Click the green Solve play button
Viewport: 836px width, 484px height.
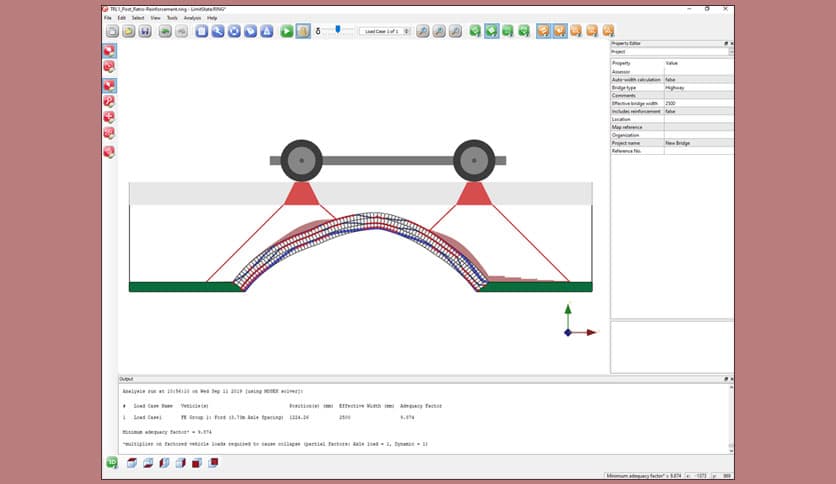pos(287,31)
